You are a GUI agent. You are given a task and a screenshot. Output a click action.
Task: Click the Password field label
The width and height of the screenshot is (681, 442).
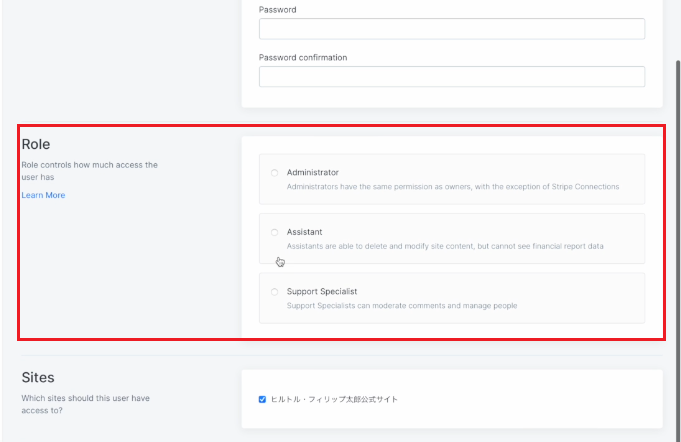pyautogui.click(x=278, y=10)
